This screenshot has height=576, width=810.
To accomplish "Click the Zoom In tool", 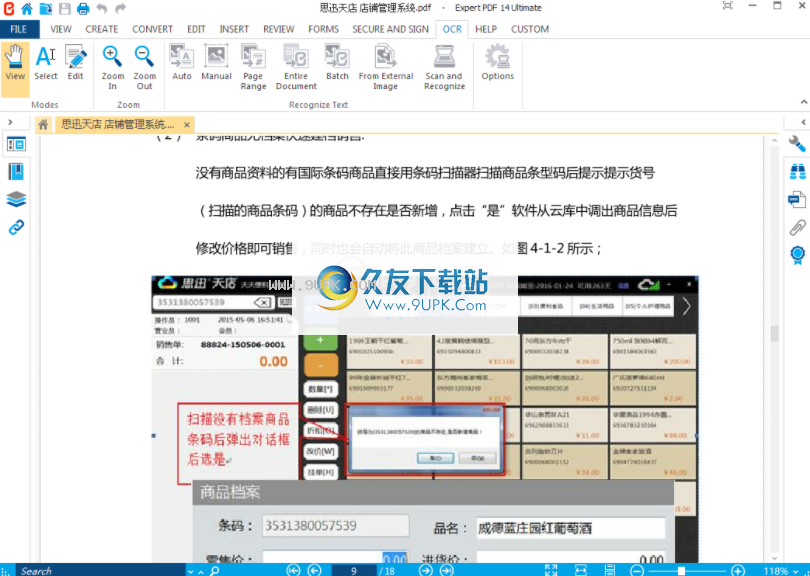I will [112, 68].
